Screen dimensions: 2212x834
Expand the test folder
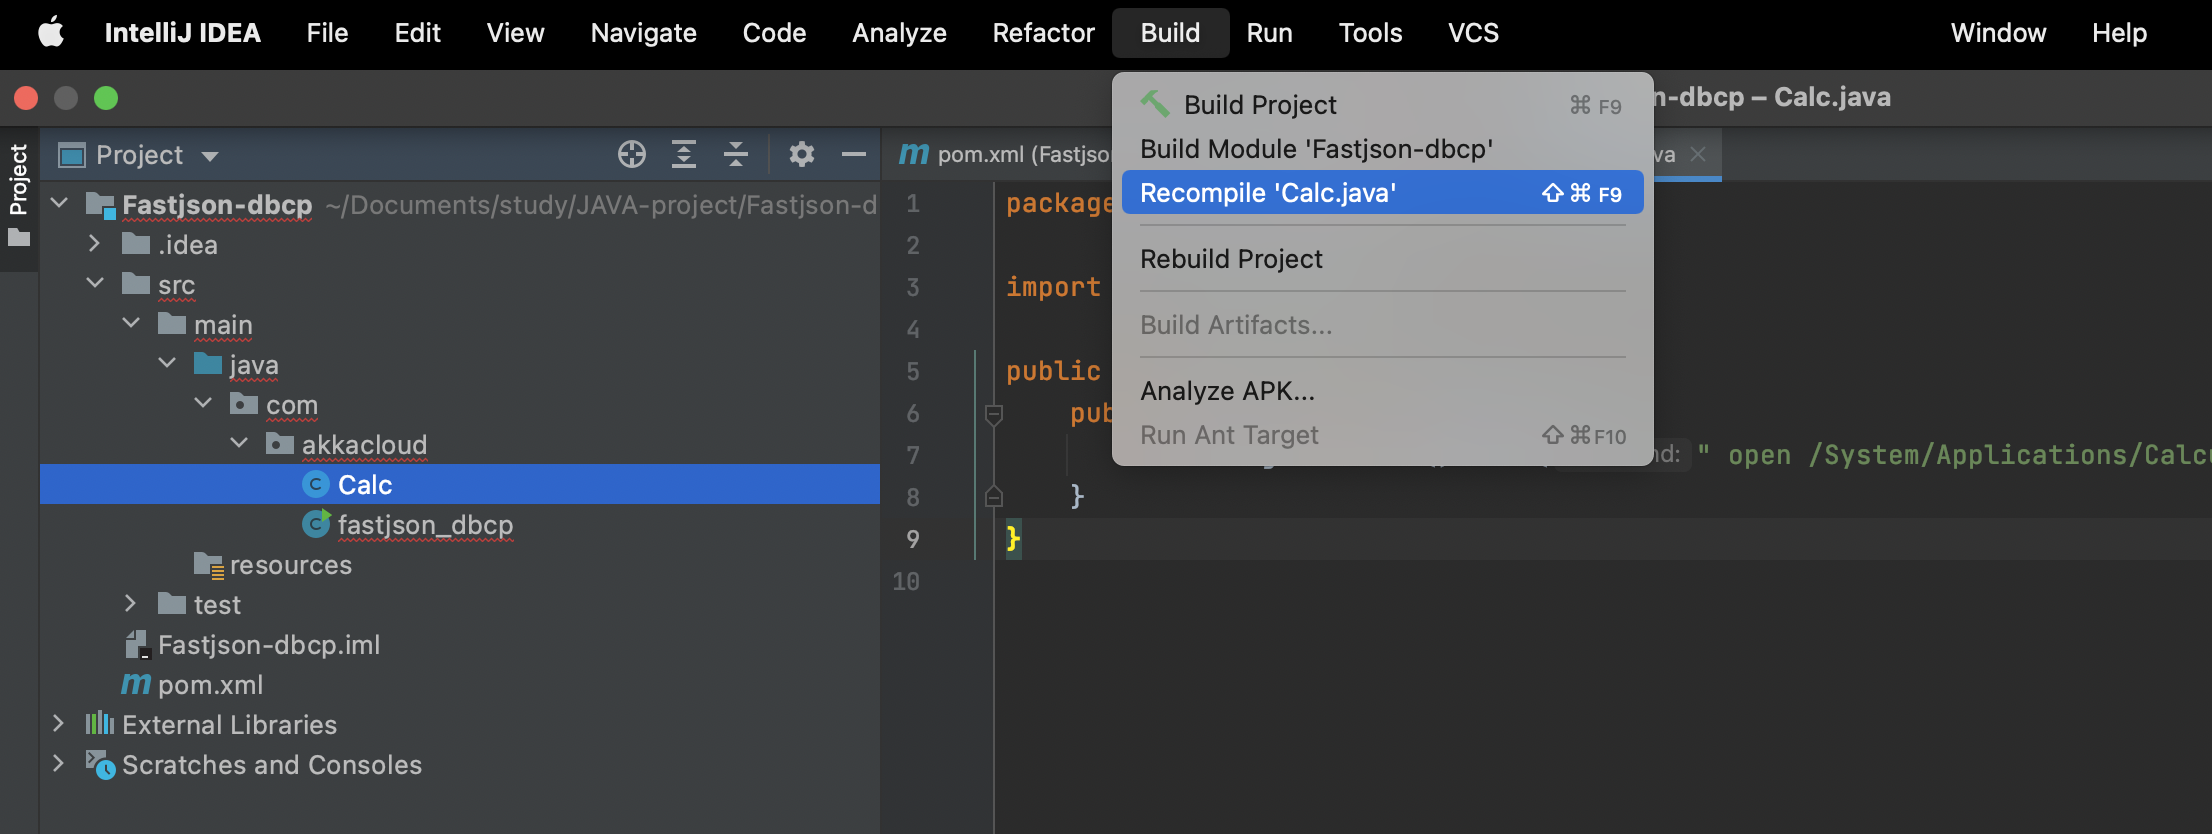[130, 603]
